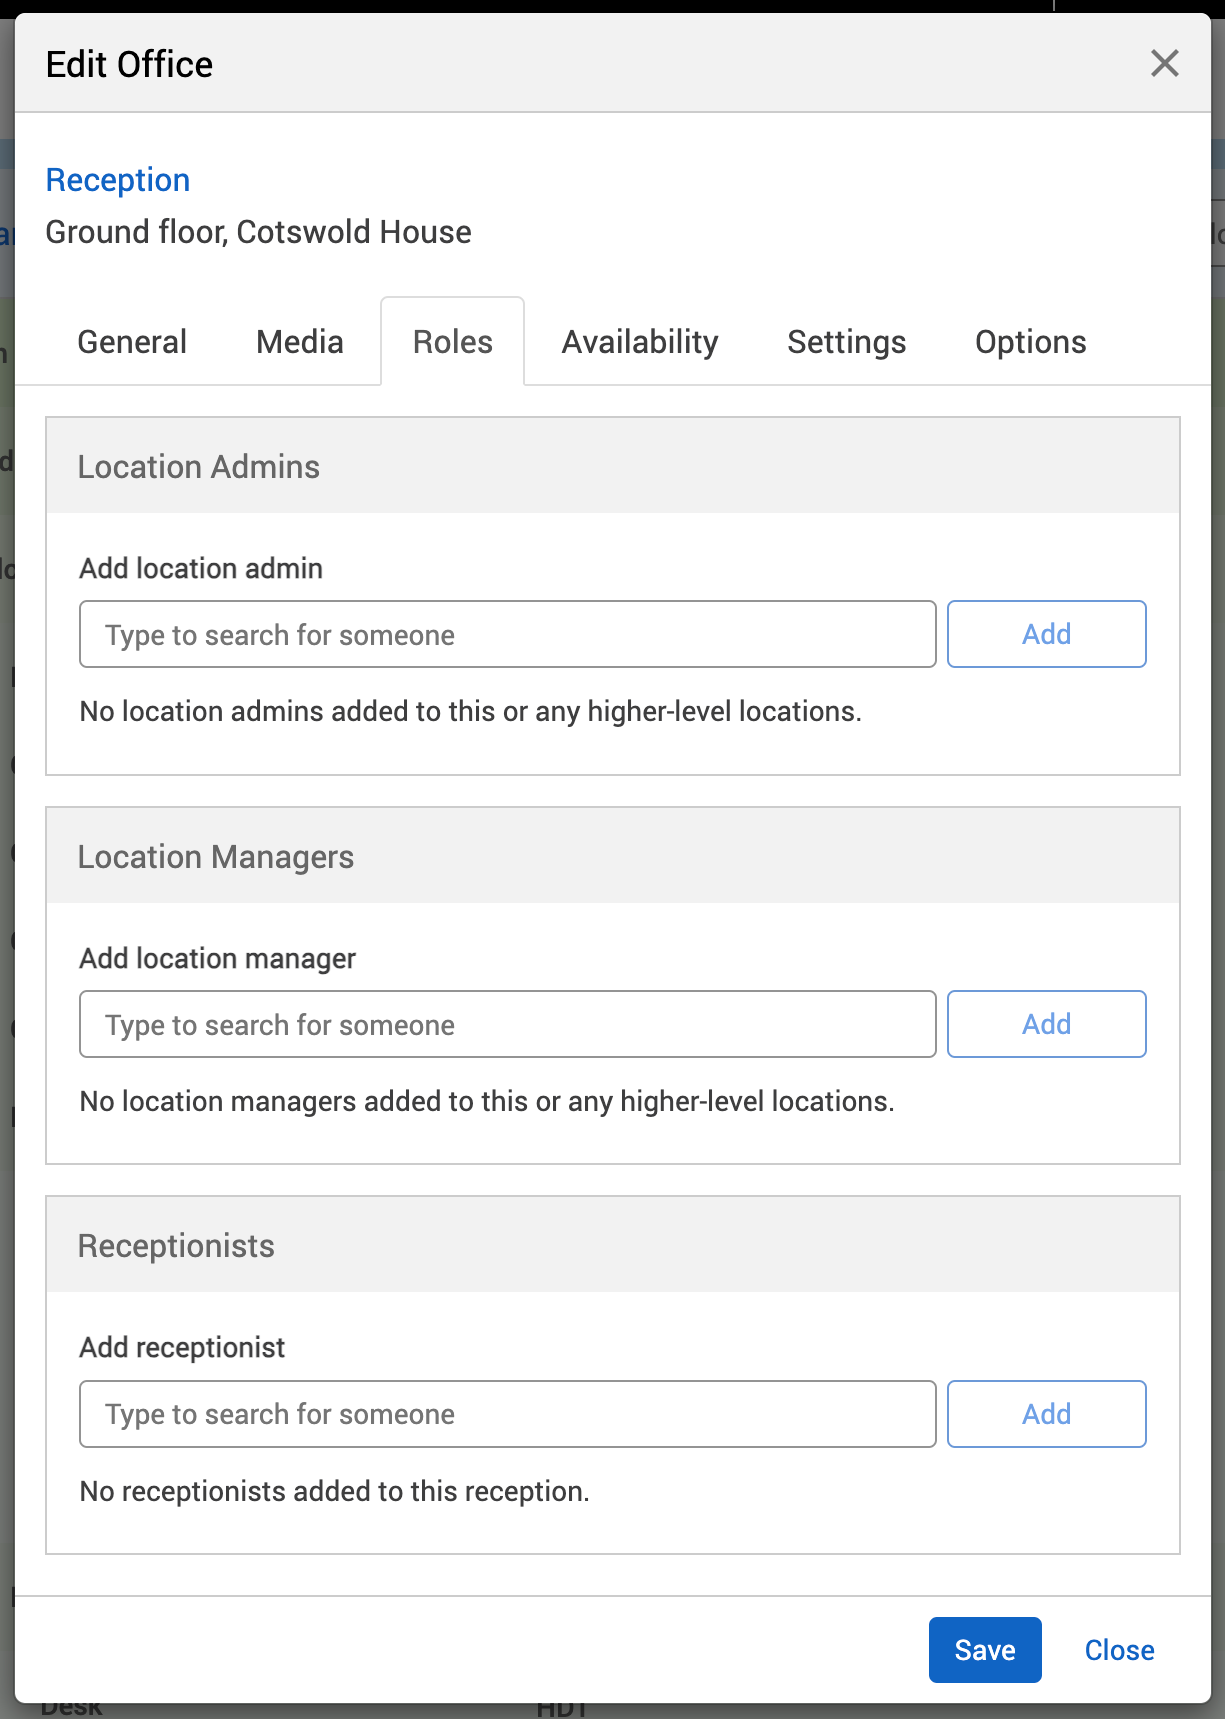Switch to the Options tab
Image resolution: width=1225 pixels, height=1719 pixels.
pyautogui.click(x=1030, y=342)
